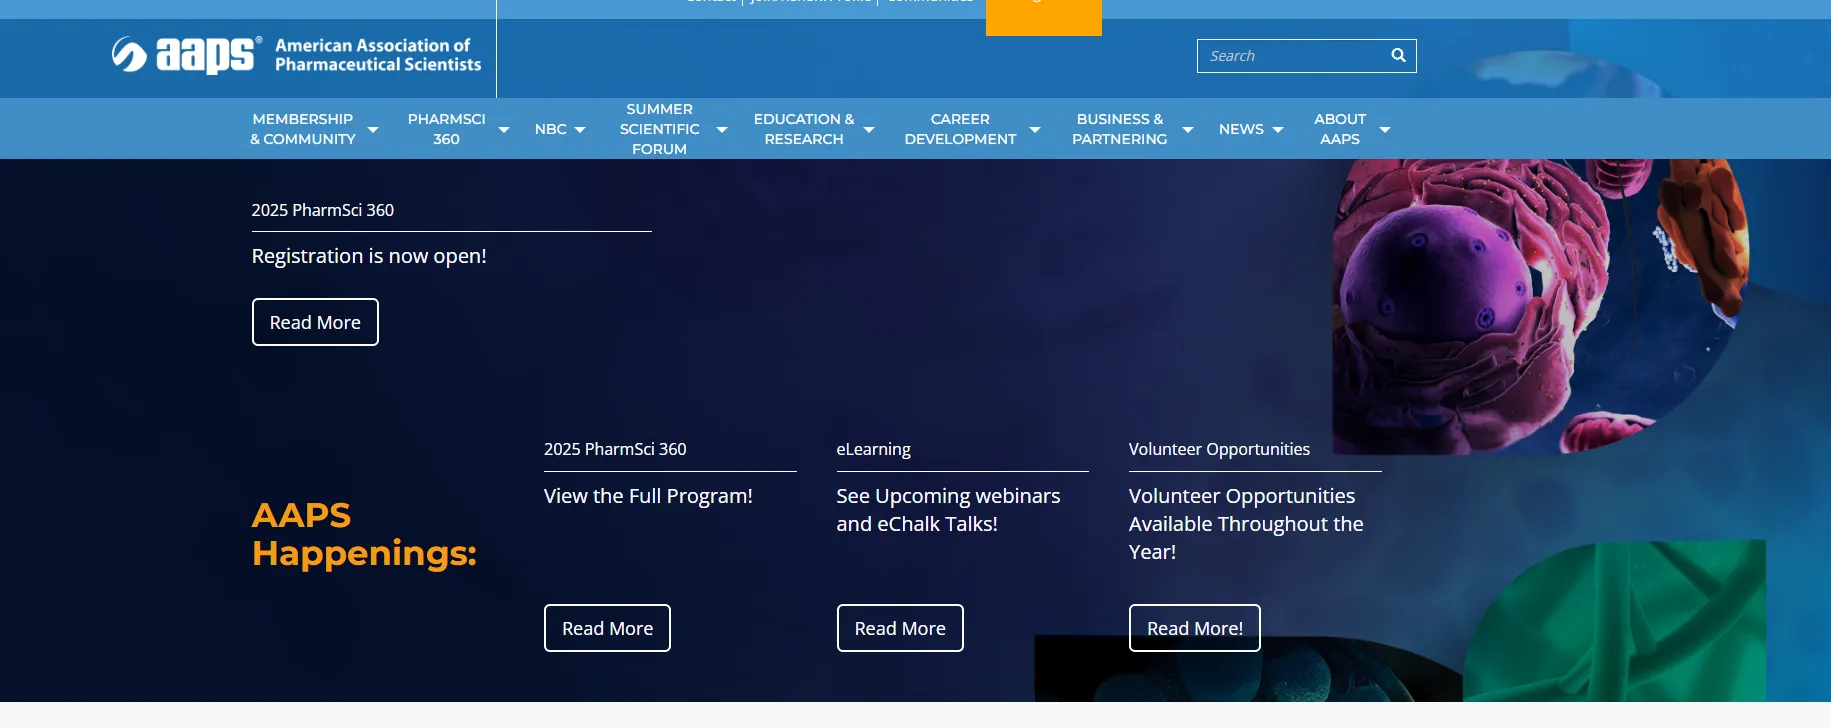Expand the NBC dropdown arrow
Screen dimensions: 1831x728
tap(580, 130)
